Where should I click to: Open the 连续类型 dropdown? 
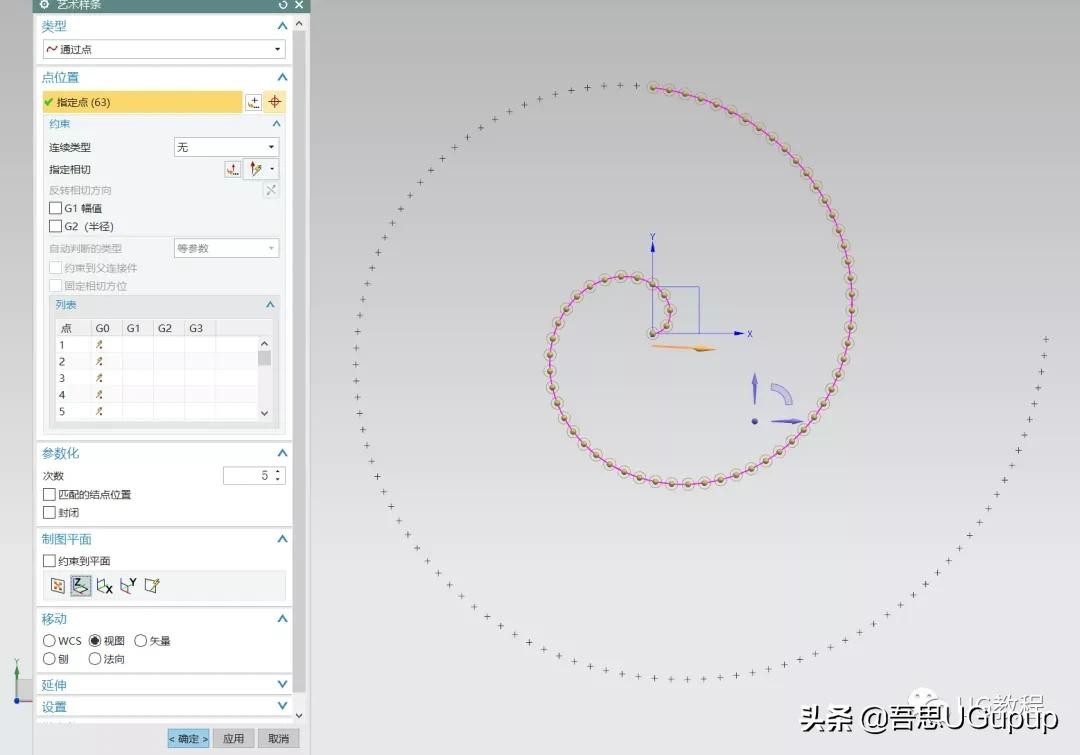pos(226,147)
